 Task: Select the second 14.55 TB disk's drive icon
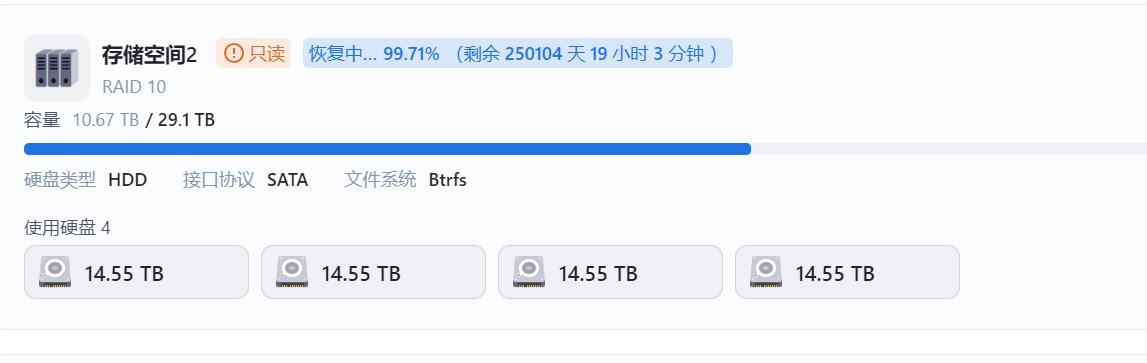coord(292,272)
